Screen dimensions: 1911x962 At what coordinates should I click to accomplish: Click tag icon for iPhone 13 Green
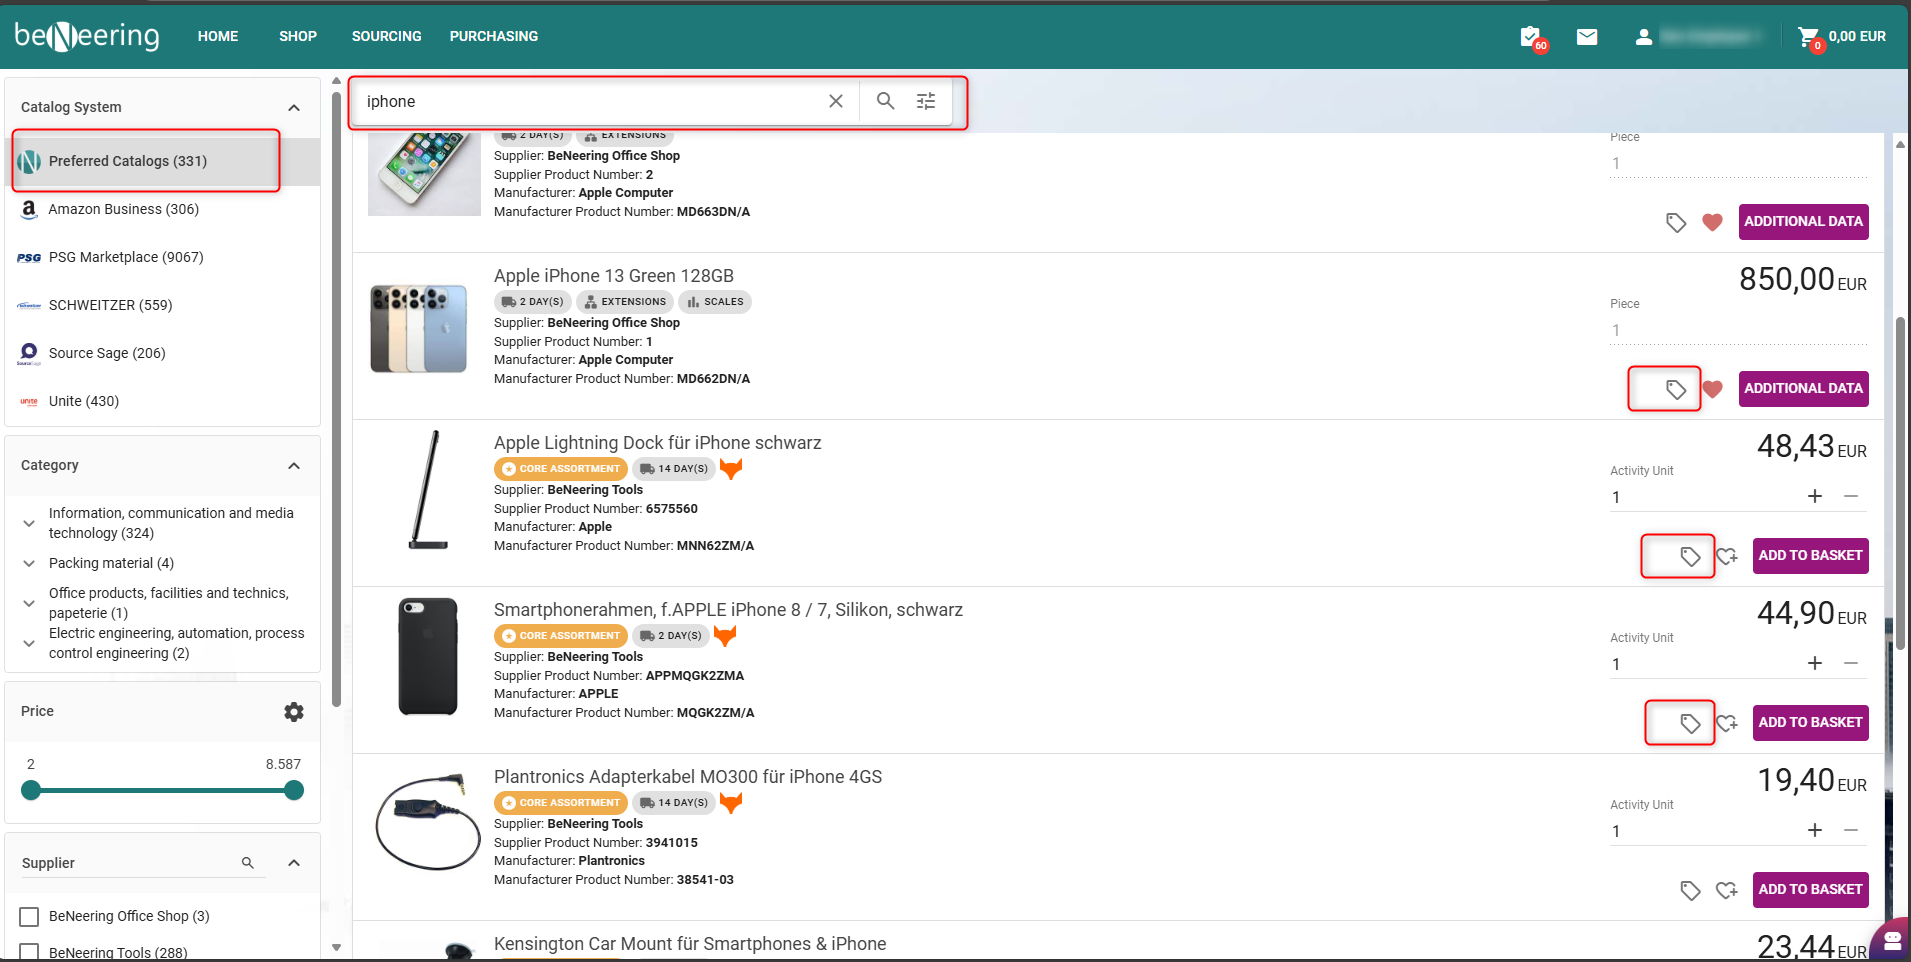click(x=1676, y=389)
